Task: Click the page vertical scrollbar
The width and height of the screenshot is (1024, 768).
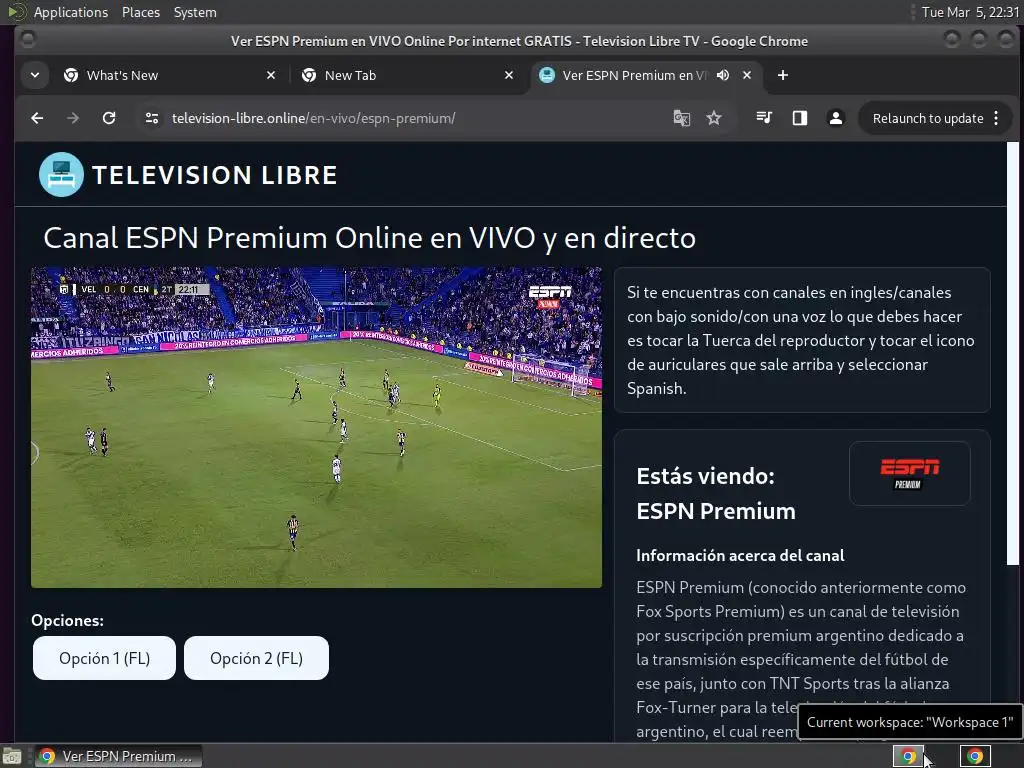Action: pyautogui.click(x=1012, y=353)
